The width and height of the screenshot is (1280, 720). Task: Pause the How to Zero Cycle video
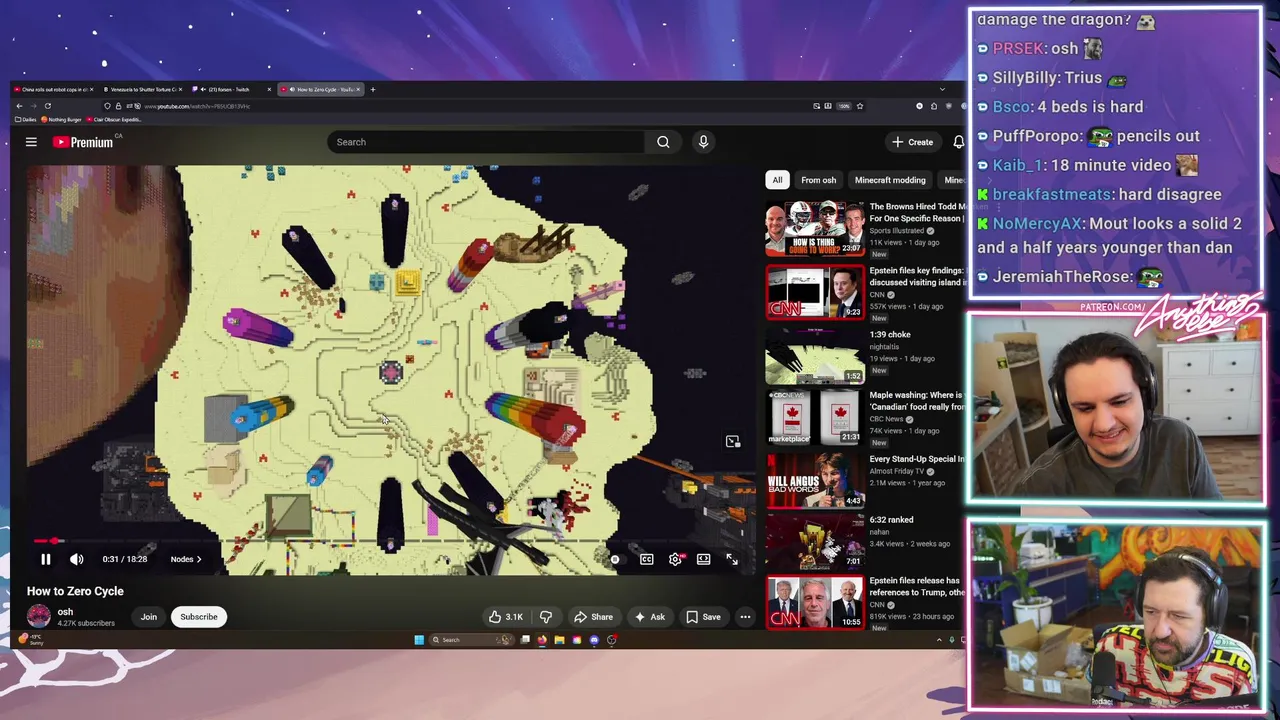pyautogui.click(x=45, y=559)
